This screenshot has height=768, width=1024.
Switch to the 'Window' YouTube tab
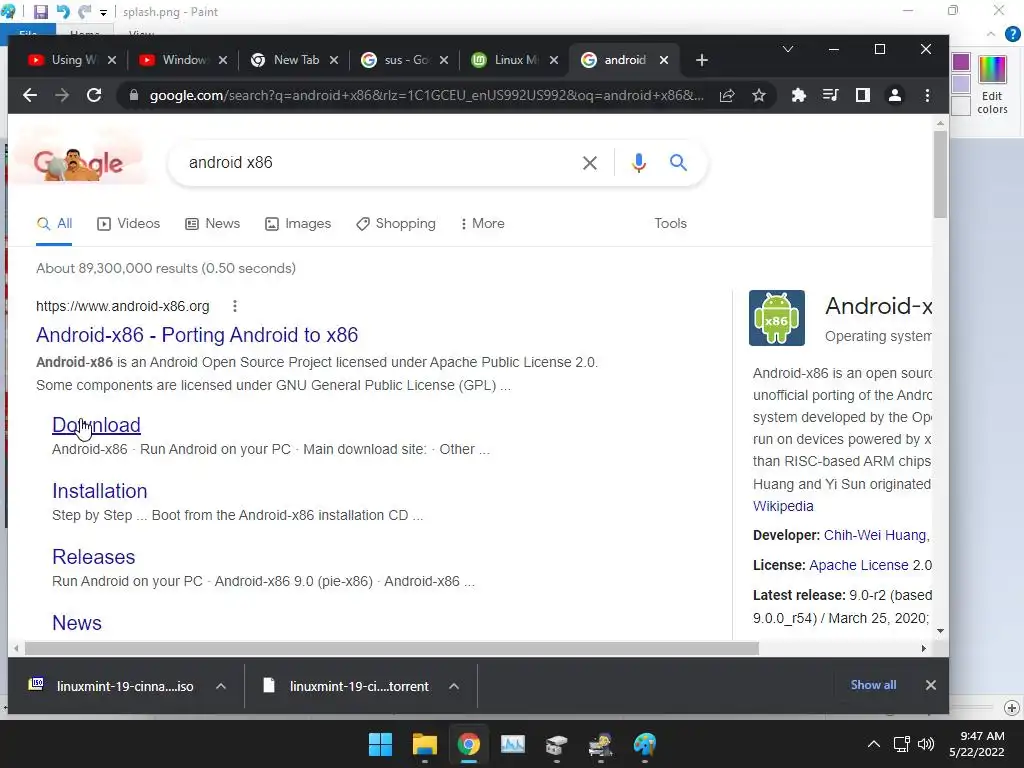click(x=174, y=60)
